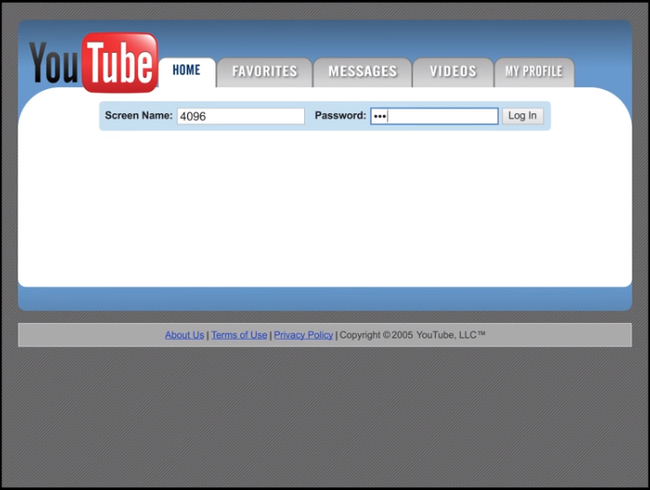Open the About Us link
The width and height of the screenshot is (650, 490).
coord(184,335)
